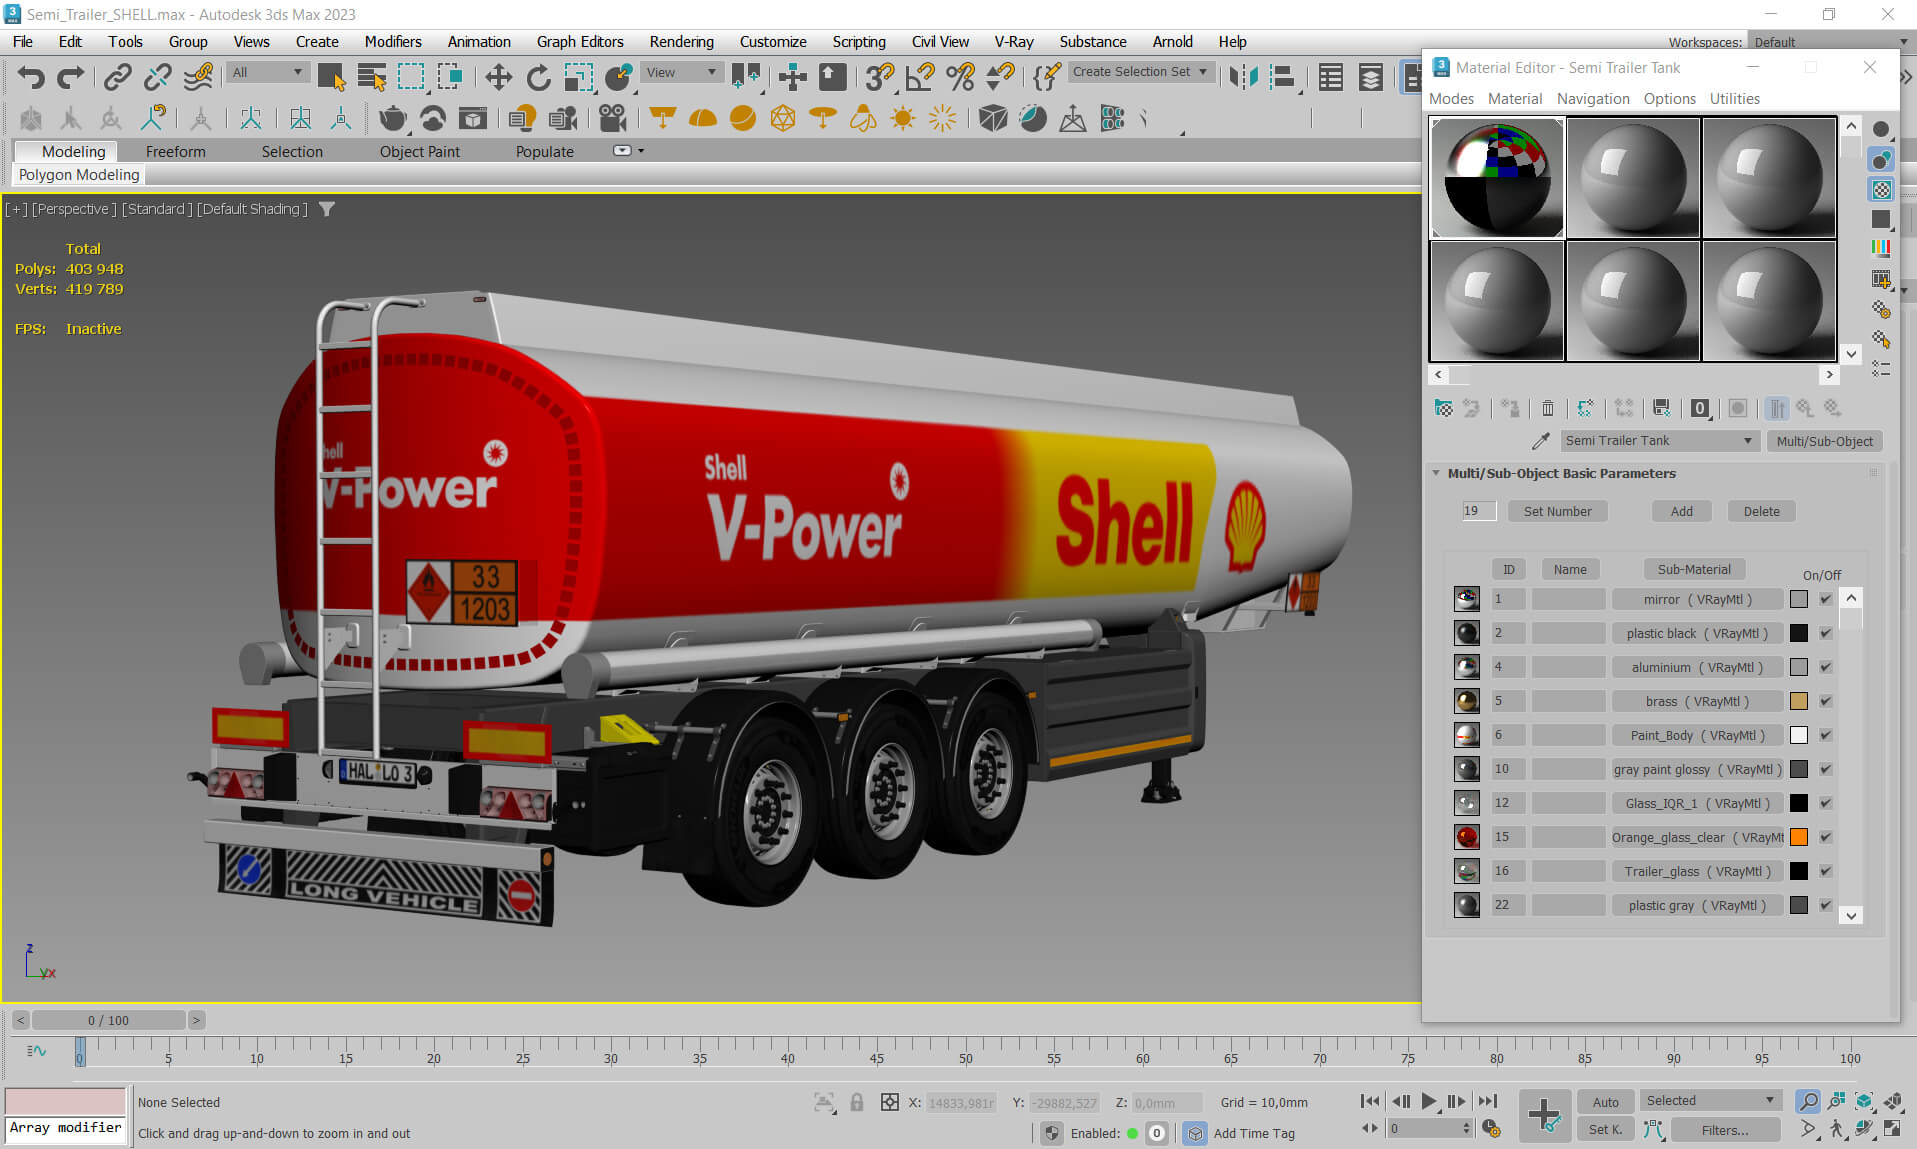This screenshot has width=1917, height=1149.
Task: Toggle the Percent Snap icon
Action: coord(960,77)
